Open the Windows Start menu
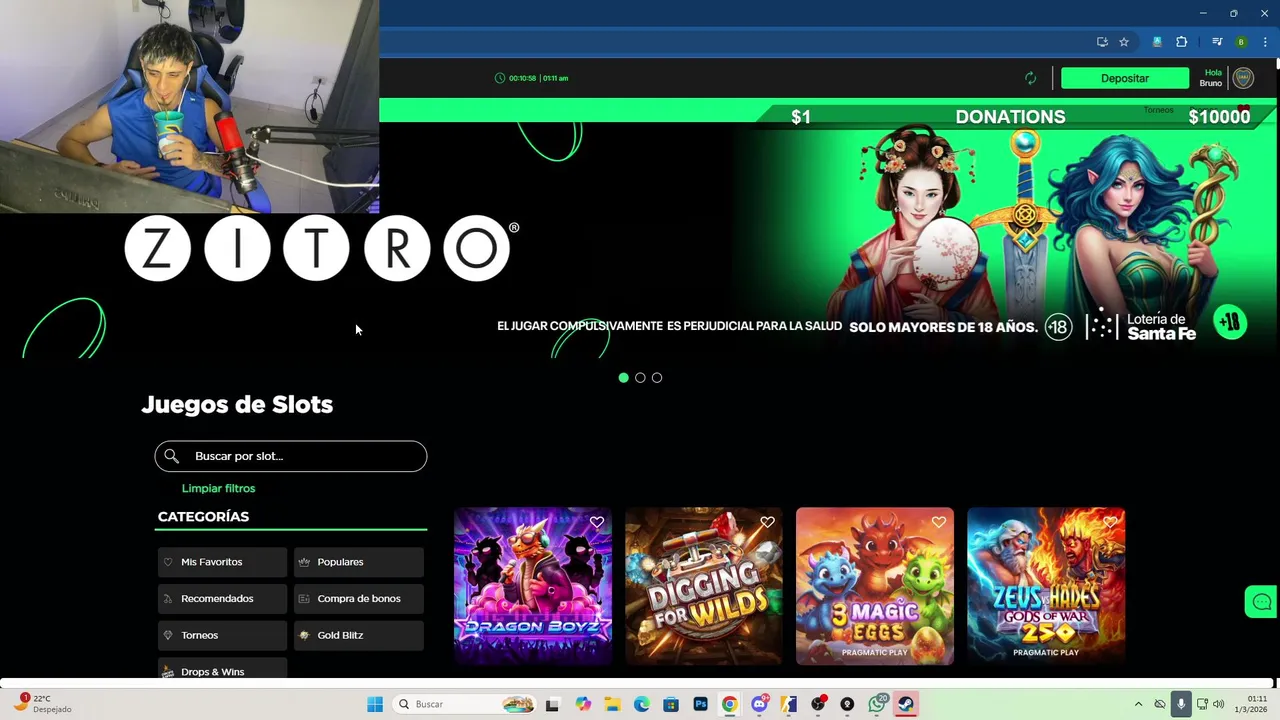1280x720 pixels. pos(375,704)
